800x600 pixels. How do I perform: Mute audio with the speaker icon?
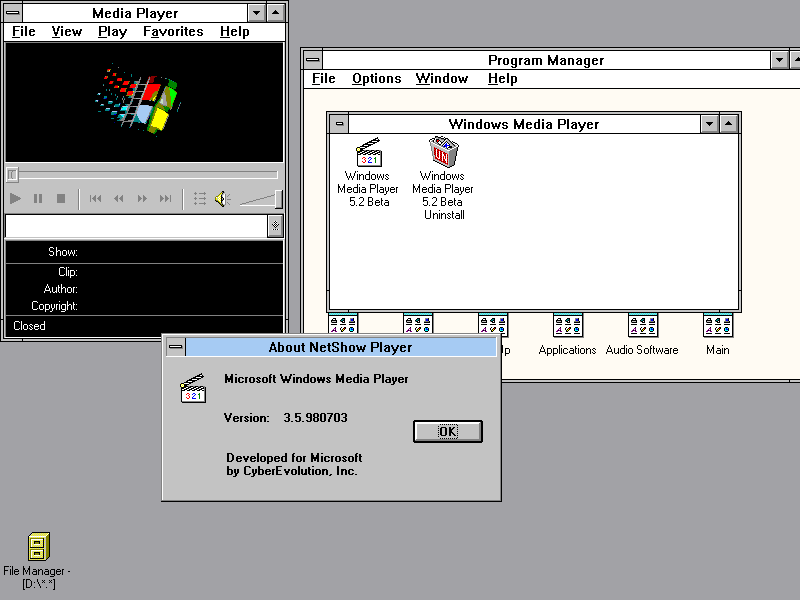click(222, 198)
